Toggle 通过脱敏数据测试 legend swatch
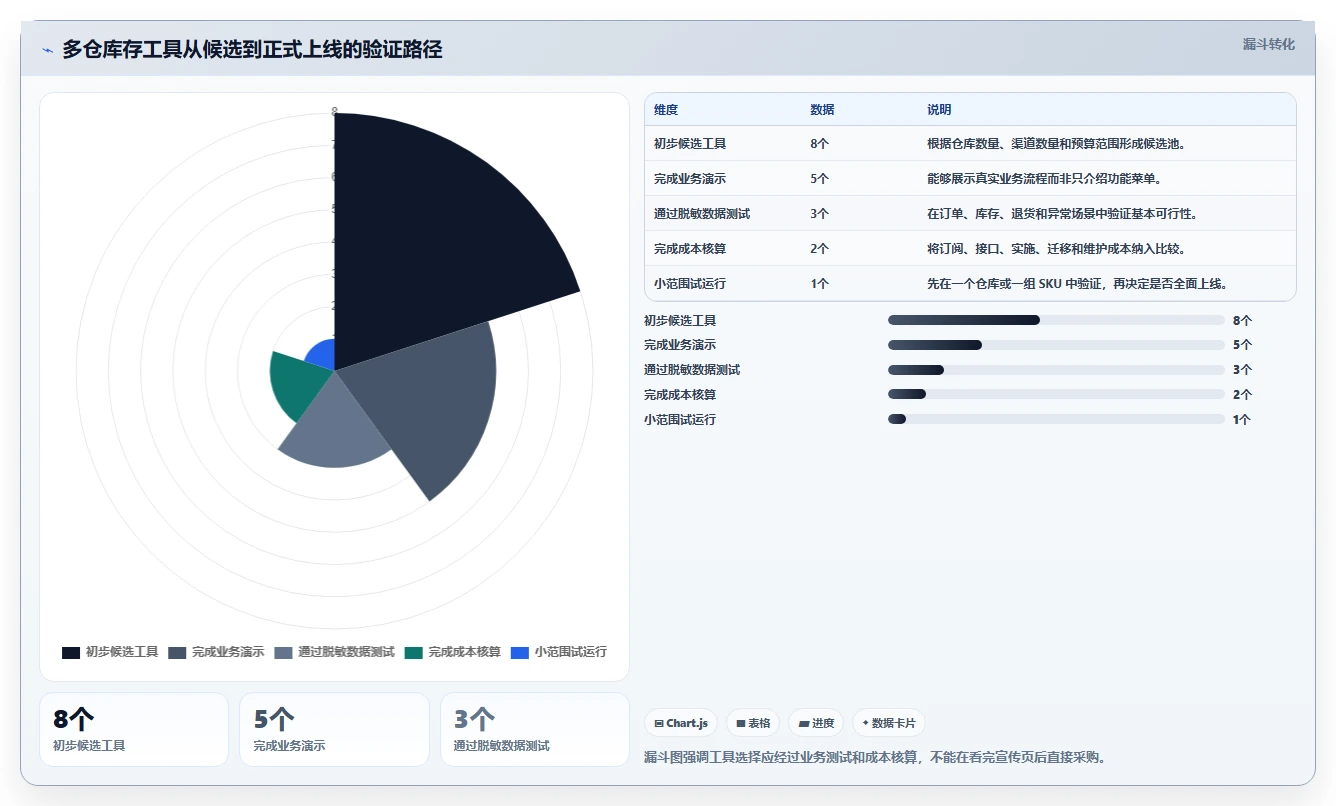Viewport: 1336px width, 806px height. (x=283, y=652)
